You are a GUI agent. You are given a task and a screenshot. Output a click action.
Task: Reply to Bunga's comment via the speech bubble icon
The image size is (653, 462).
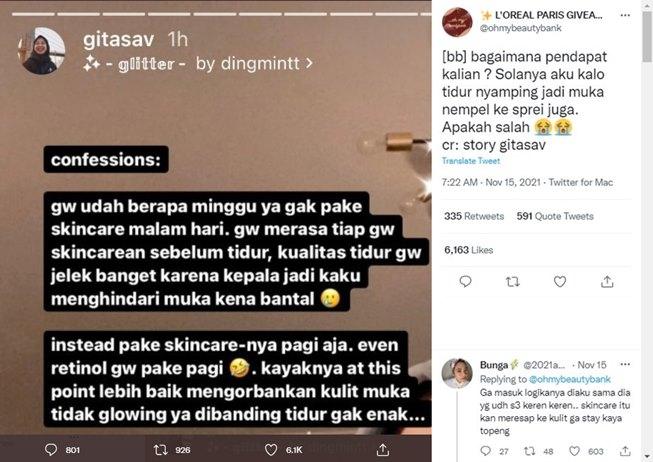pyautogui.click(x=485, y=451)
